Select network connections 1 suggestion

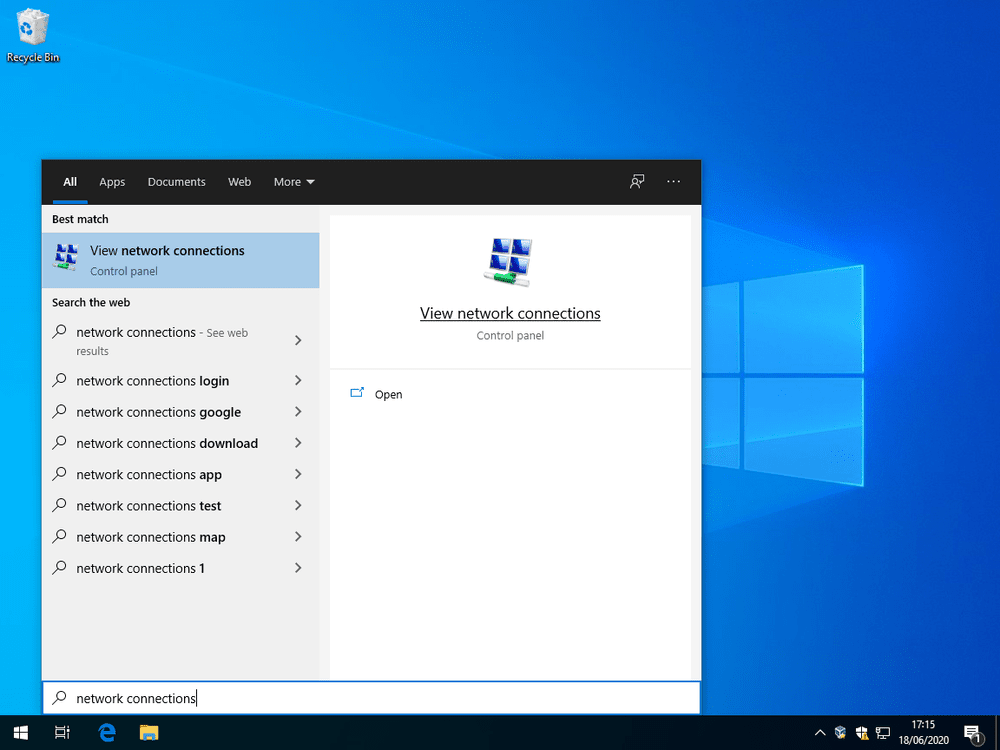(180, 568)
